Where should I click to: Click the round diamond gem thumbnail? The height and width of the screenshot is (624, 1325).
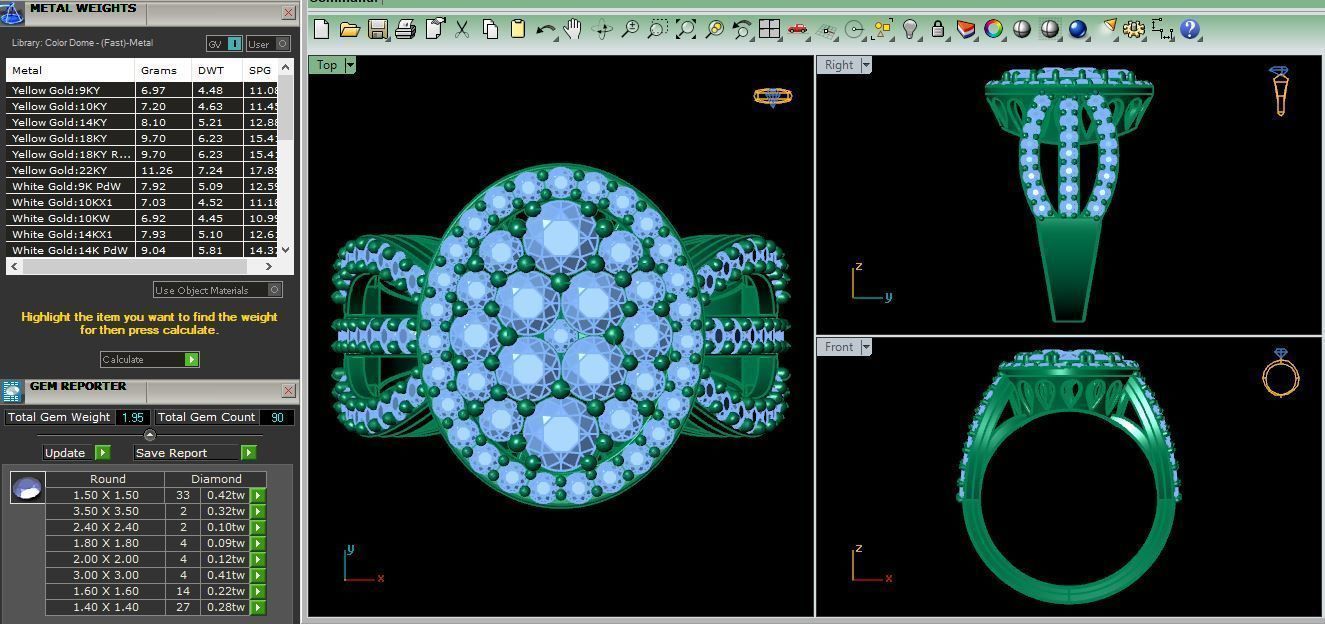pos(27,488)
